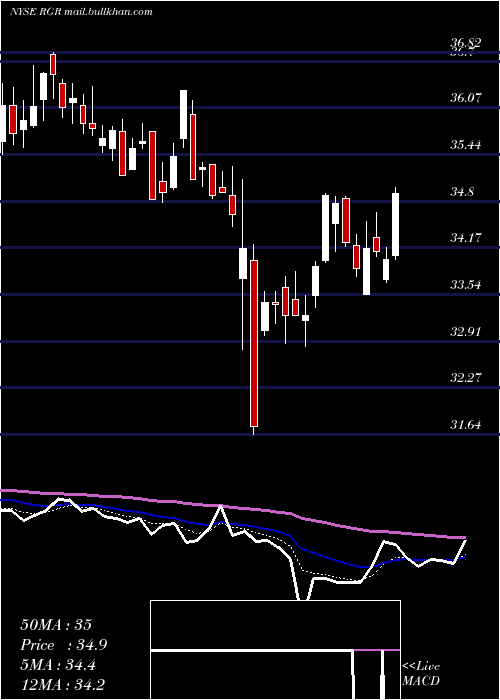Image resolution: width=500 pixels, height=700 pixels.
Task: Click the 32.27 price axis label
Action: click(x=466, y=378)
